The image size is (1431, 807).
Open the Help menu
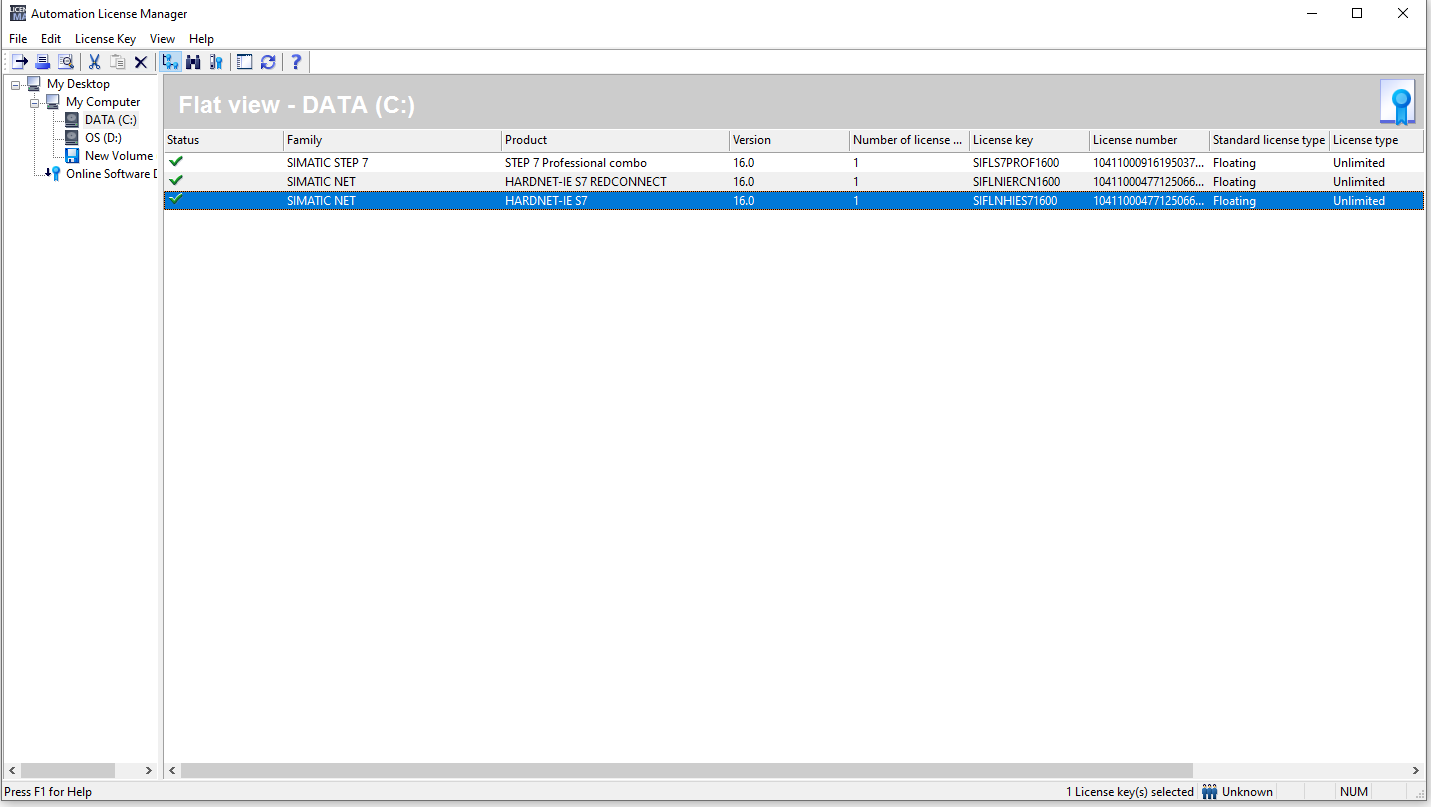201,39
